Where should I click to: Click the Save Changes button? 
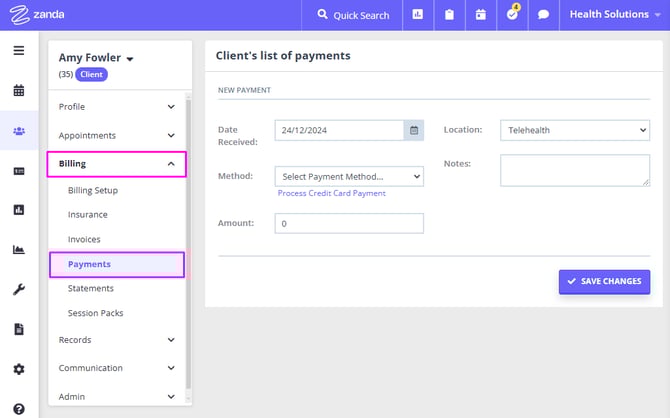(x=604, y=281)
